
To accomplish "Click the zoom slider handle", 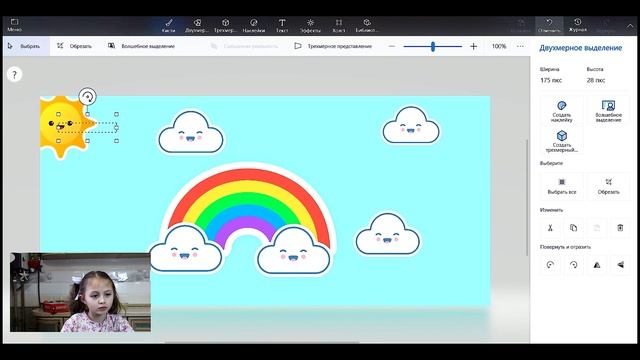I will coord(433,46).
